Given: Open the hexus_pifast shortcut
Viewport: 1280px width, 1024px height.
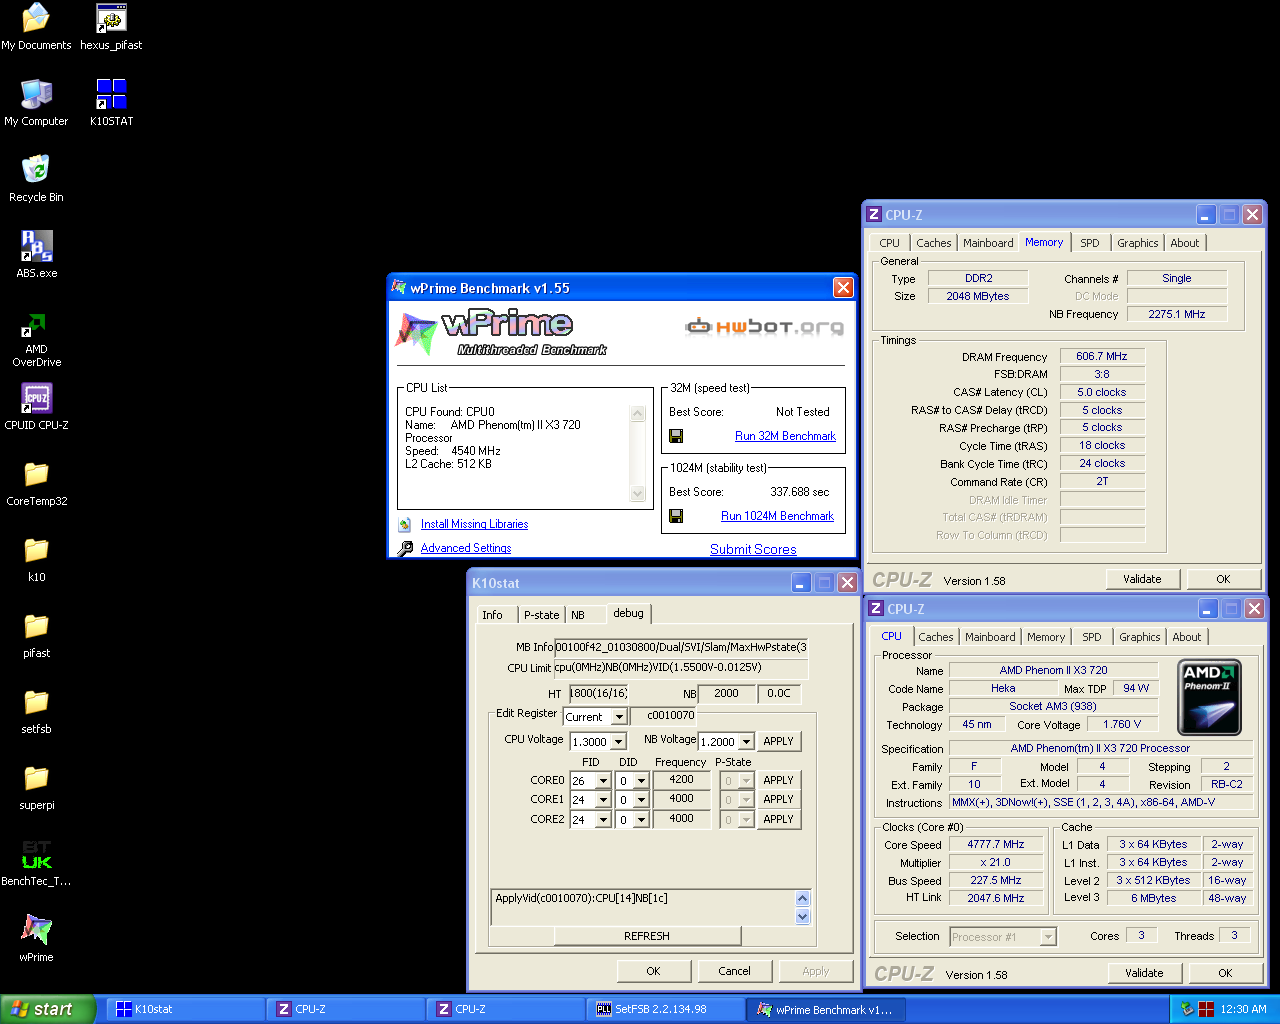Looking at the screenshot, I should 111,27.
